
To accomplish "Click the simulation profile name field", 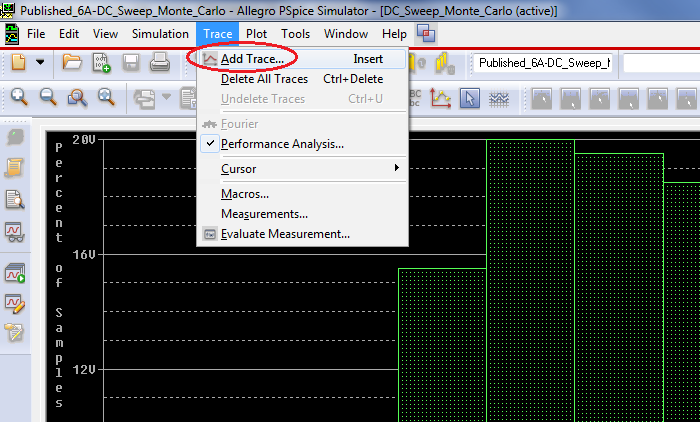I will (543, 63).
